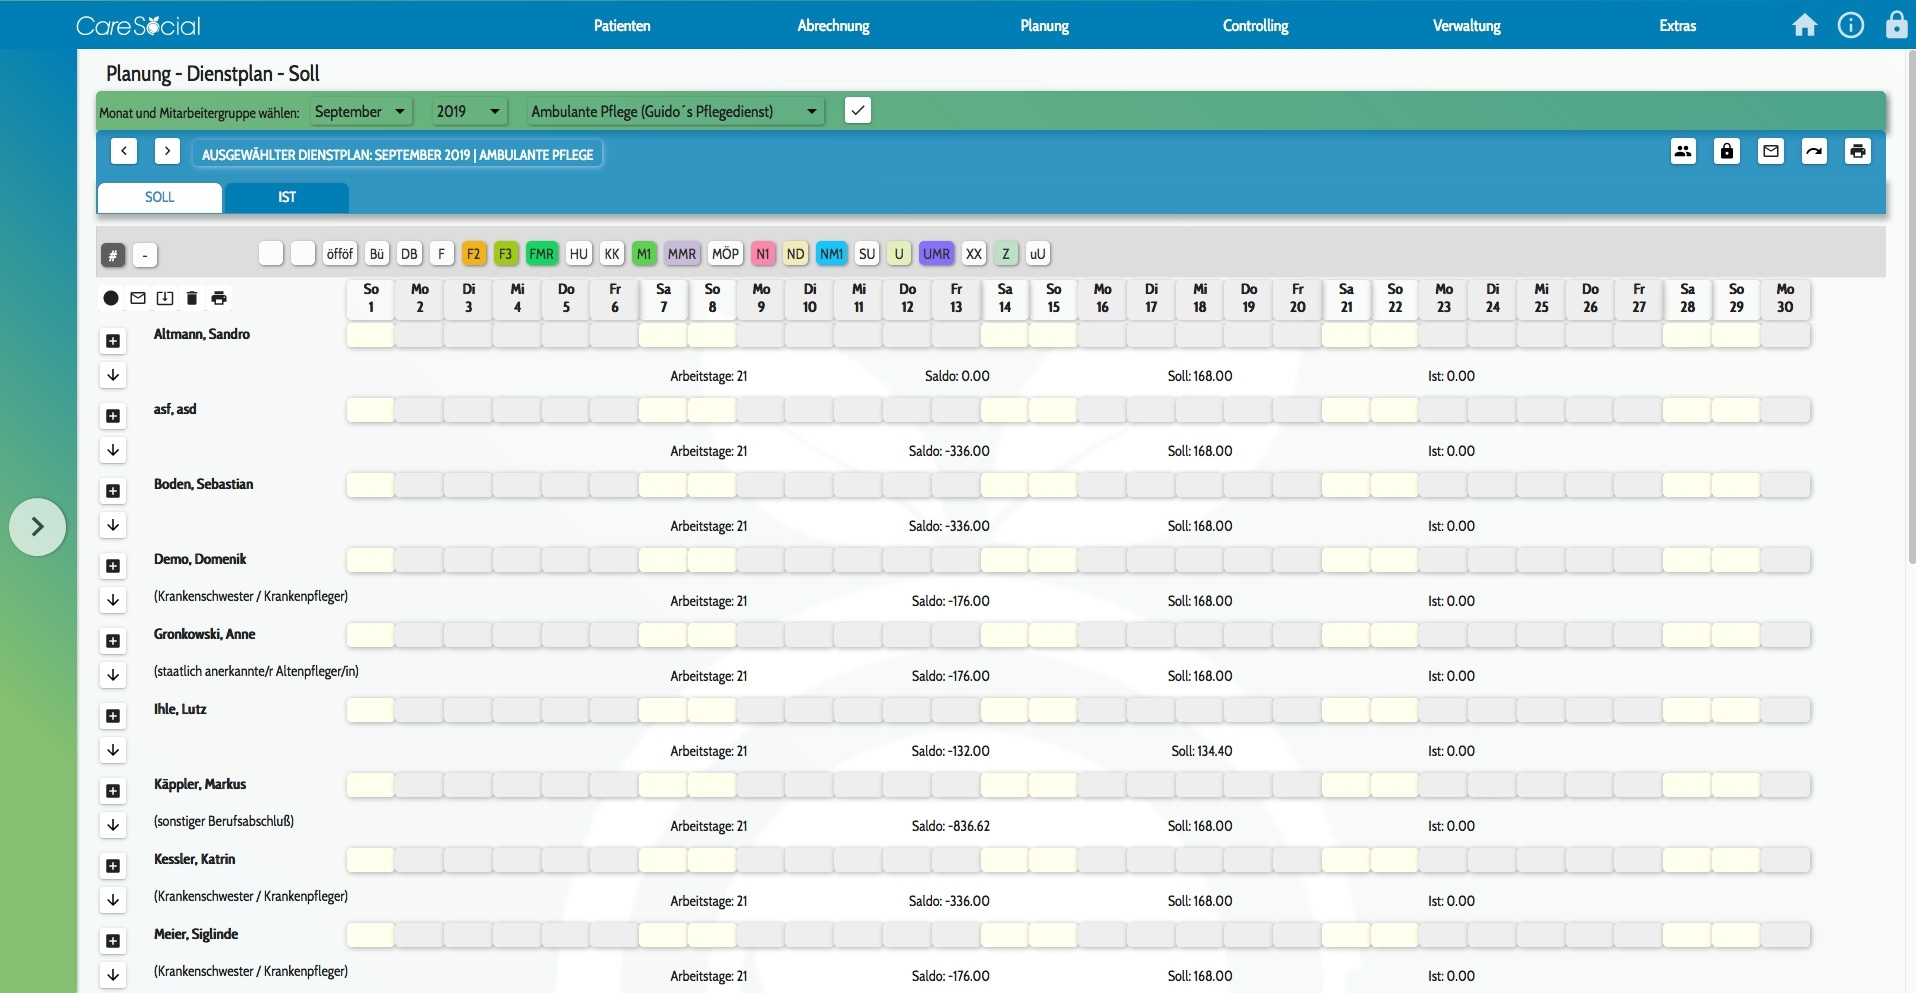Click the print icon in plan toolbar
The height and width of the screenshot is (993, 1916).
point(1857,152)
